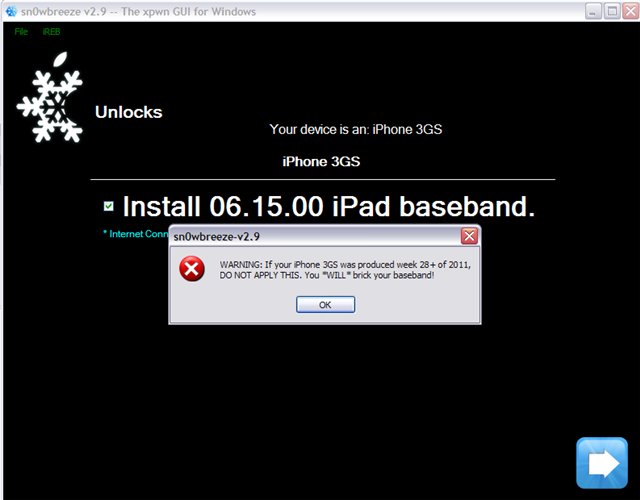Click the OK button in the warning dialog
Image resolution: width=640 pixels, height=500 pixels.
325,304
